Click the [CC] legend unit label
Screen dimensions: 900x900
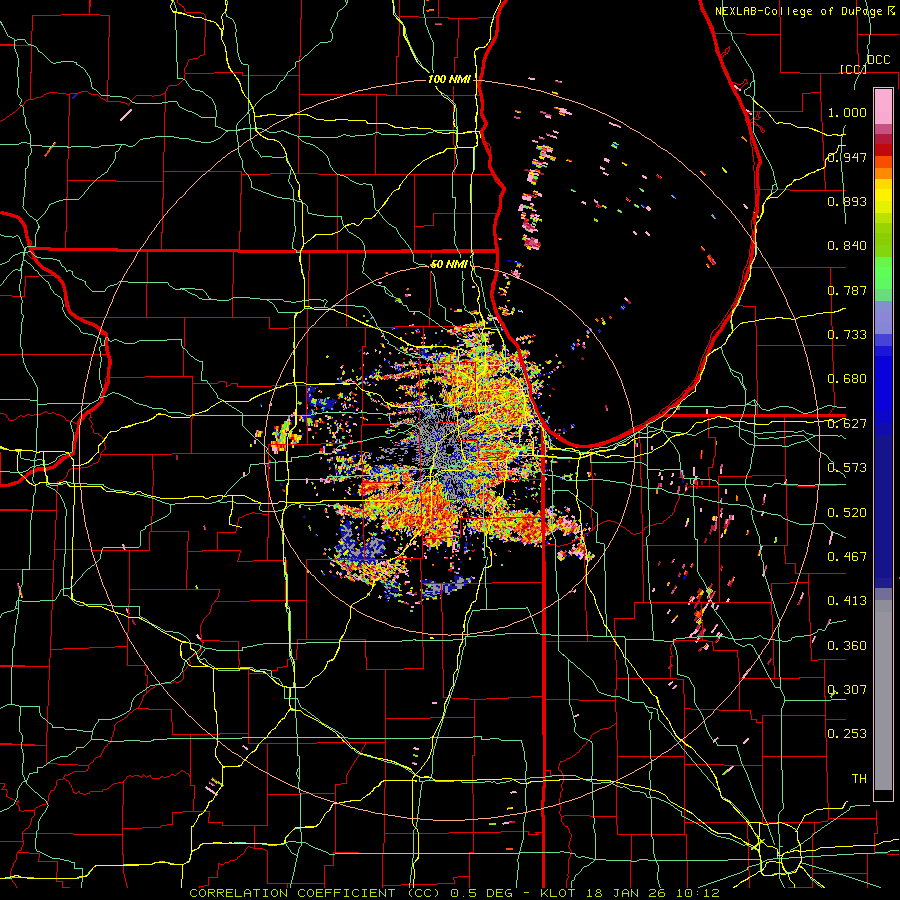[x=853, y=69]
